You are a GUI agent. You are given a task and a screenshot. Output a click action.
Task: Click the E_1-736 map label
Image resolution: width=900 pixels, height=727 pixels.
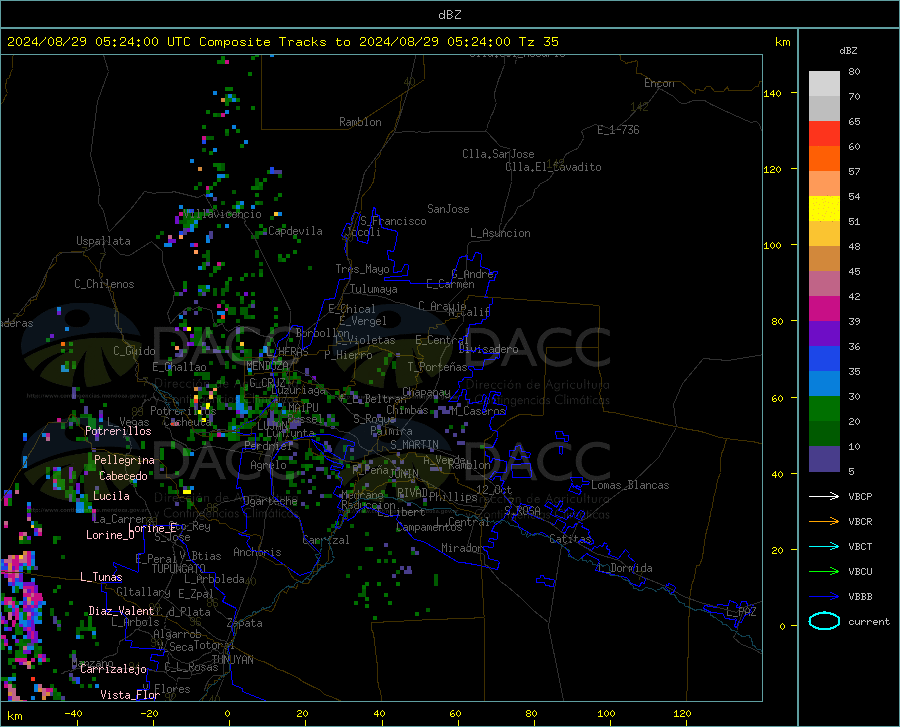click(x=618, y=130)
